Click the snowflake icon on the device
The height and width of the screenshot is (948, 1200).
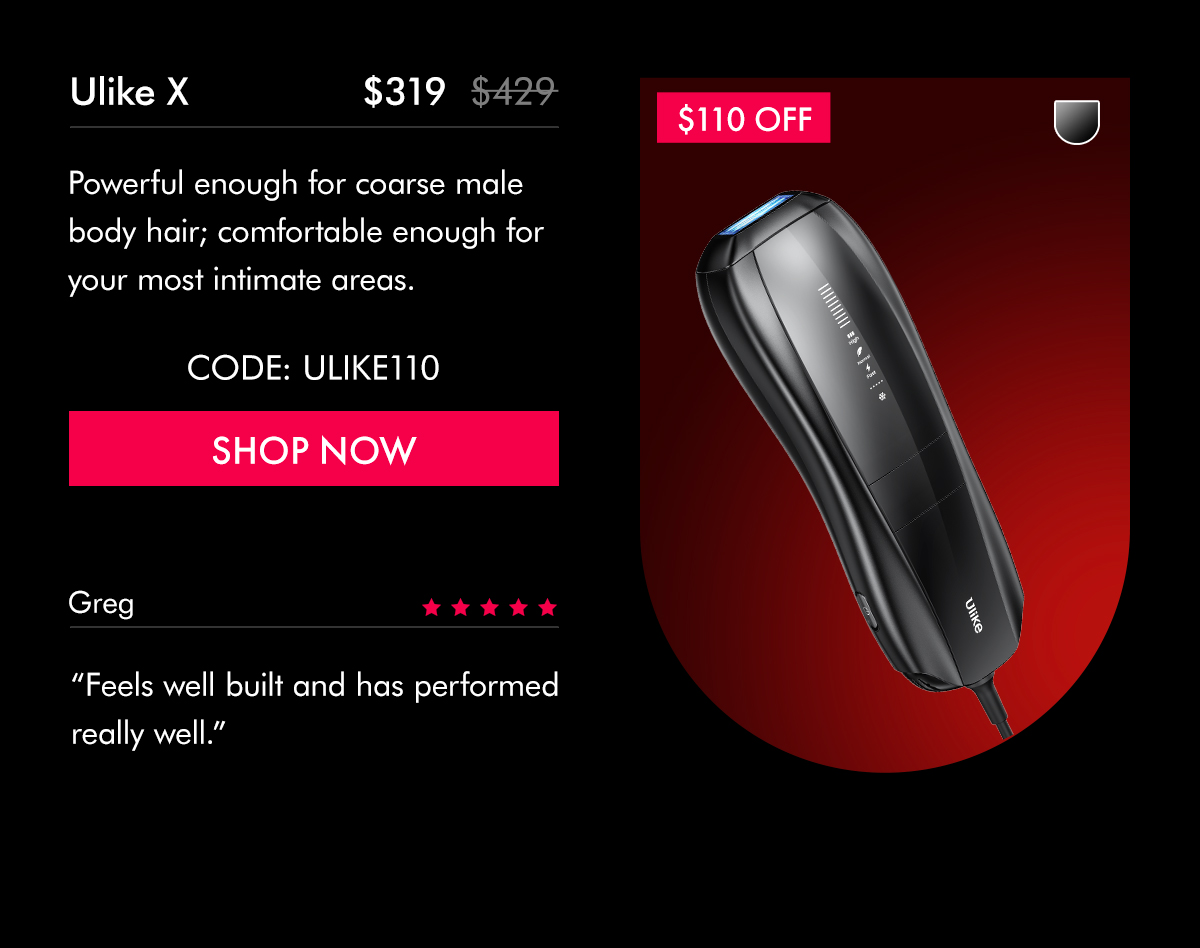[883, 398]
